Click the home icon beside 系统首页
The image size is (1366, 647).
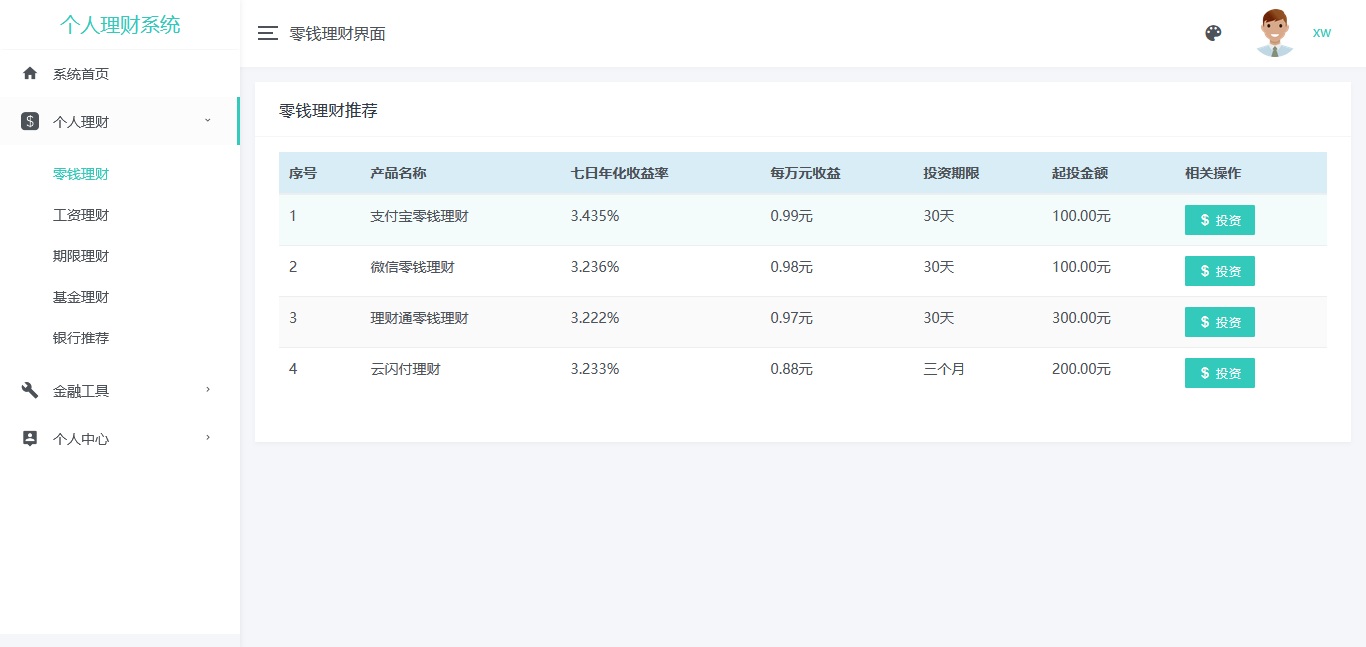(x=30, y=73)
